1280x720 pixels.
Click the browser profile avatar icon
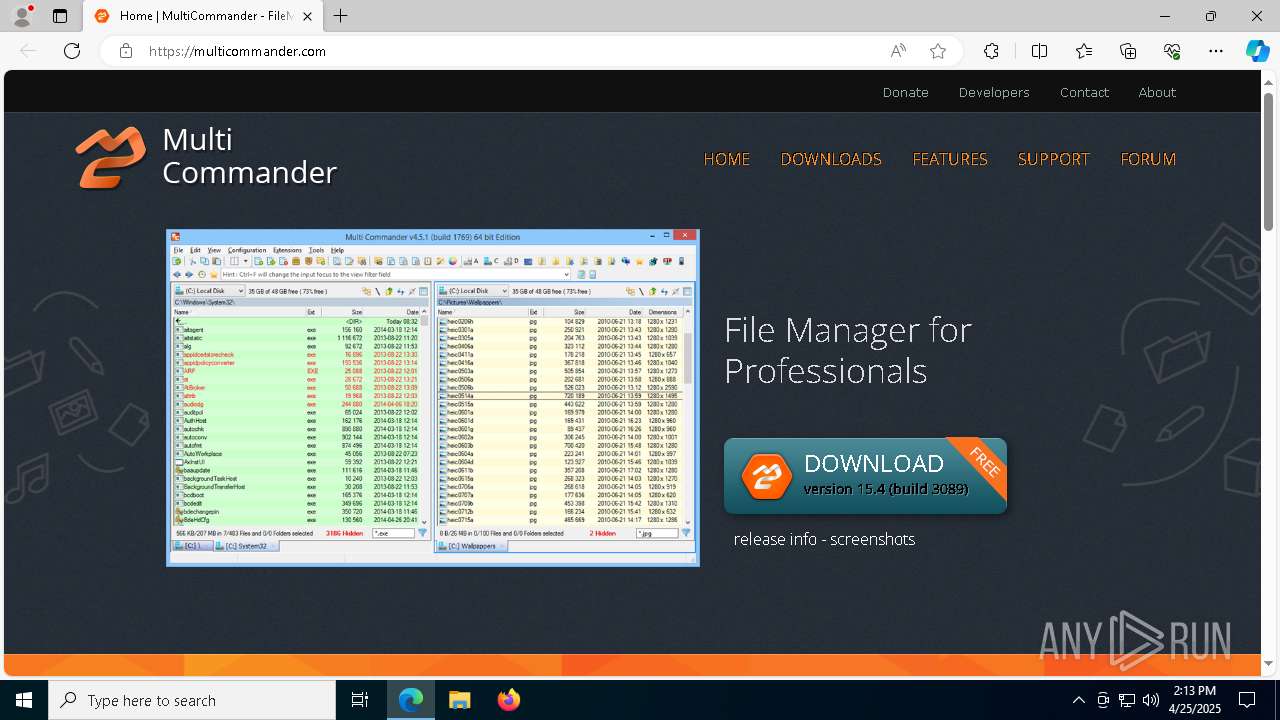(22, 16)
